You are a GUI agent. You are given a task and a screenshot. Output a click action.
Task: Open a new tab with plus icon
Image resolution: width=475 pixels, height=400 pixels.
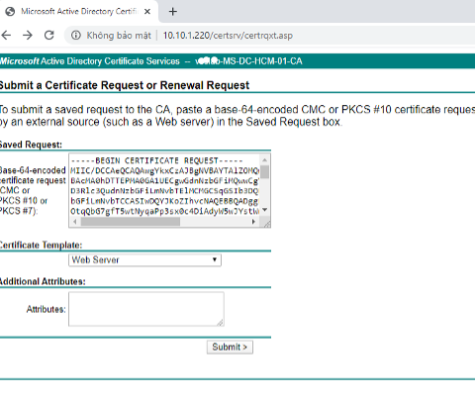coord(173,12)
